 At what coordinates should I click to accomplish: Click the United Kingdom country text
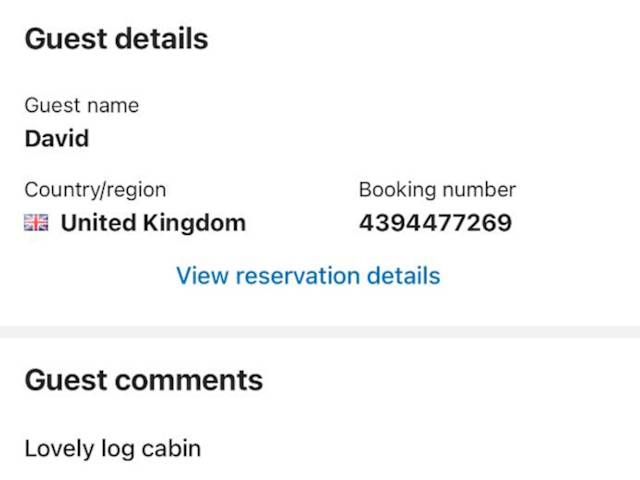click(153, 223)
